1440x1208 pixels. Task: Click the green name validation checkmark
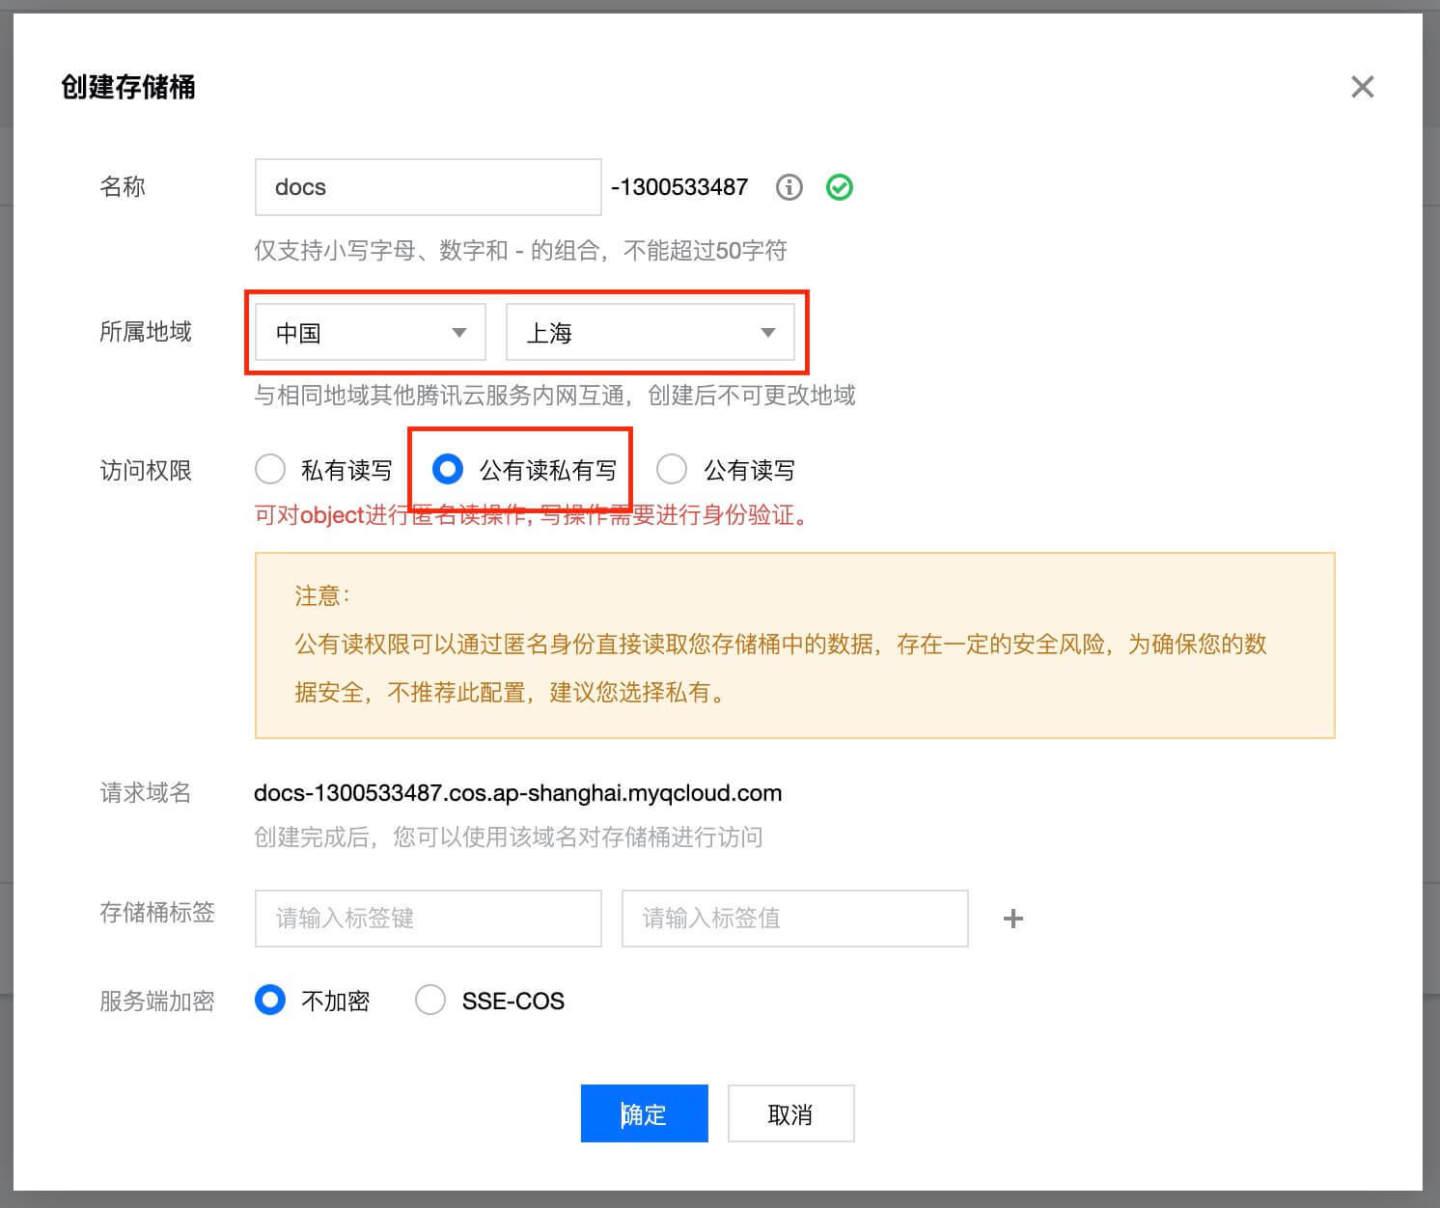tap(840, 187)
